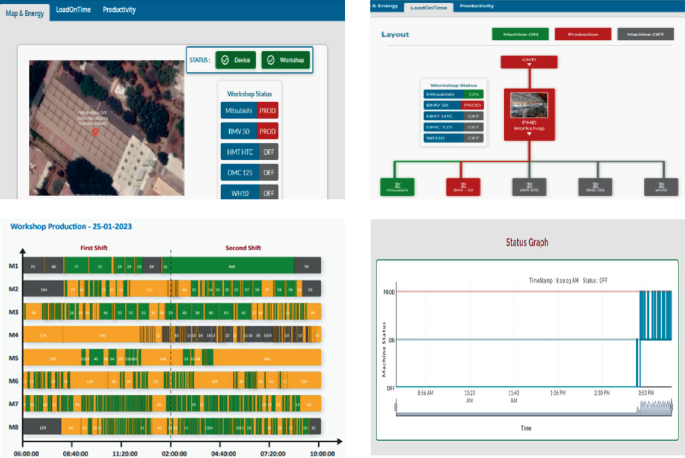Click the long orange M5 segment in Second Shift
The width and height of the screenshot is (685, 458).
click(x=267, y=357)
